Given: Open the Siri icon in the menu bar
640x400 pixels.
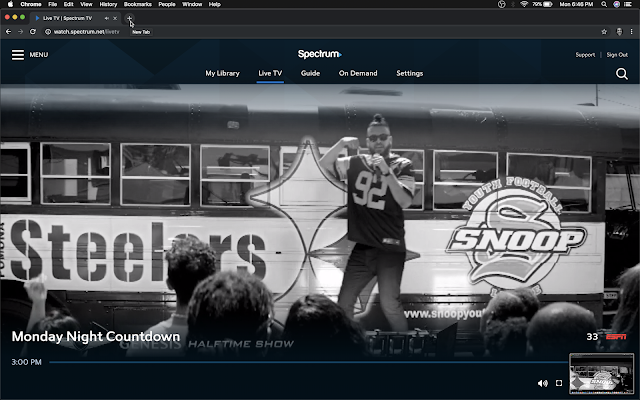Looking at the screenshot, I should [616, 4].
